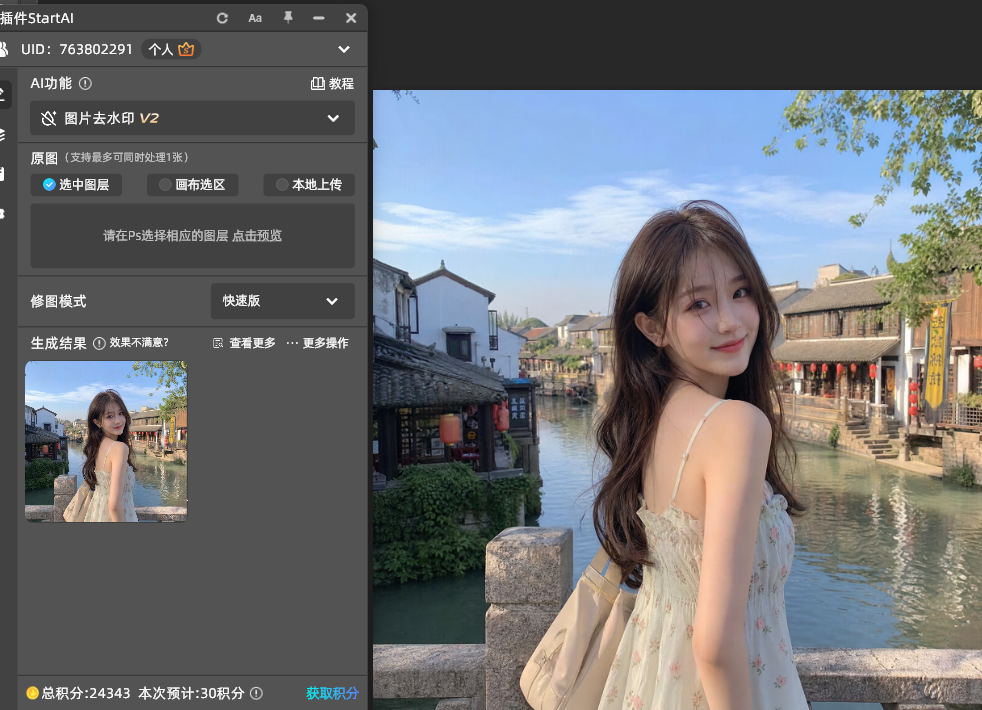
Task: Click the crown membership badge icon
Action: pos(186,49)
